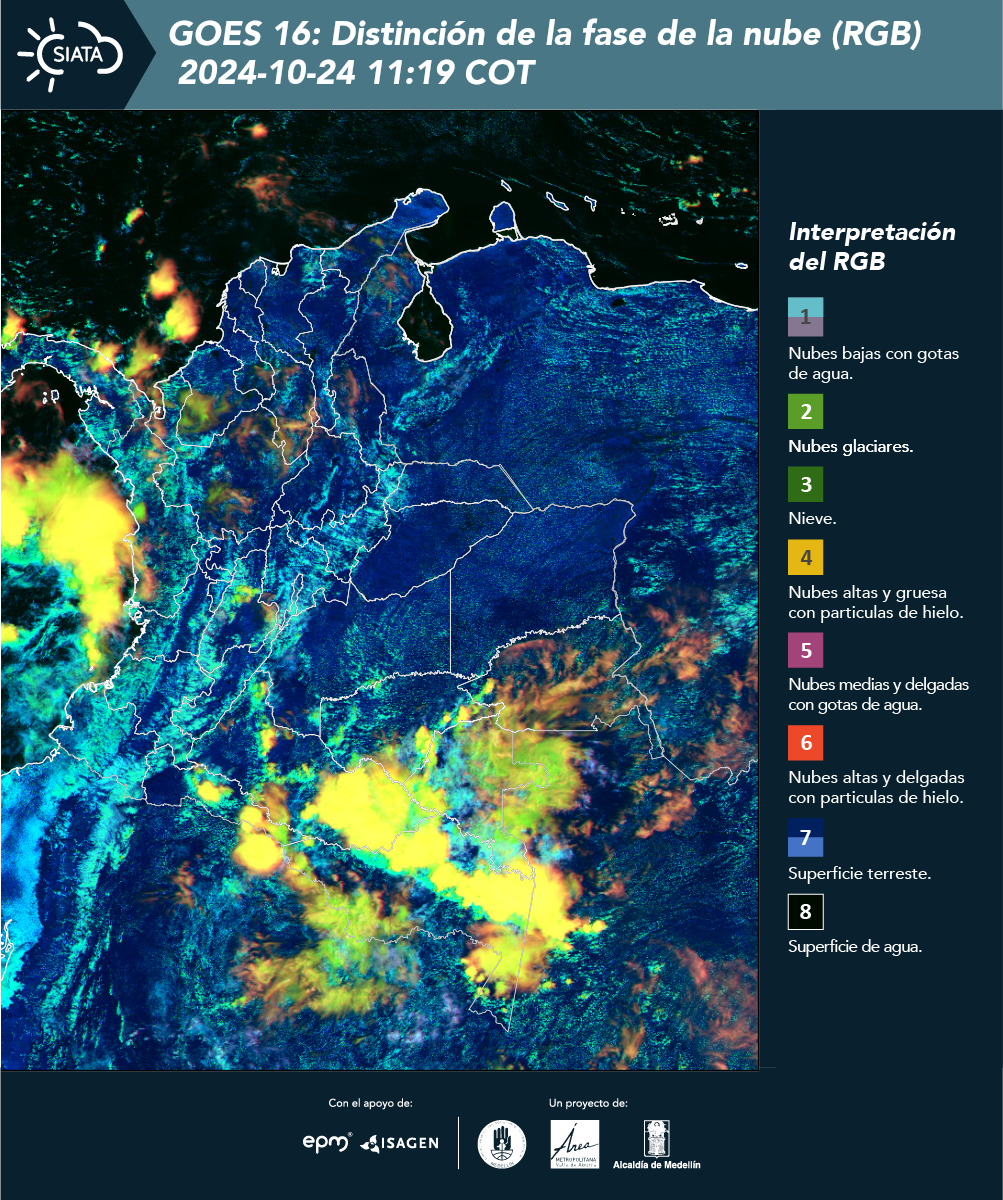Click the ISAGEN logo in the footer
This screenshot has width=1003, height=1200.
pos(399,1142)
